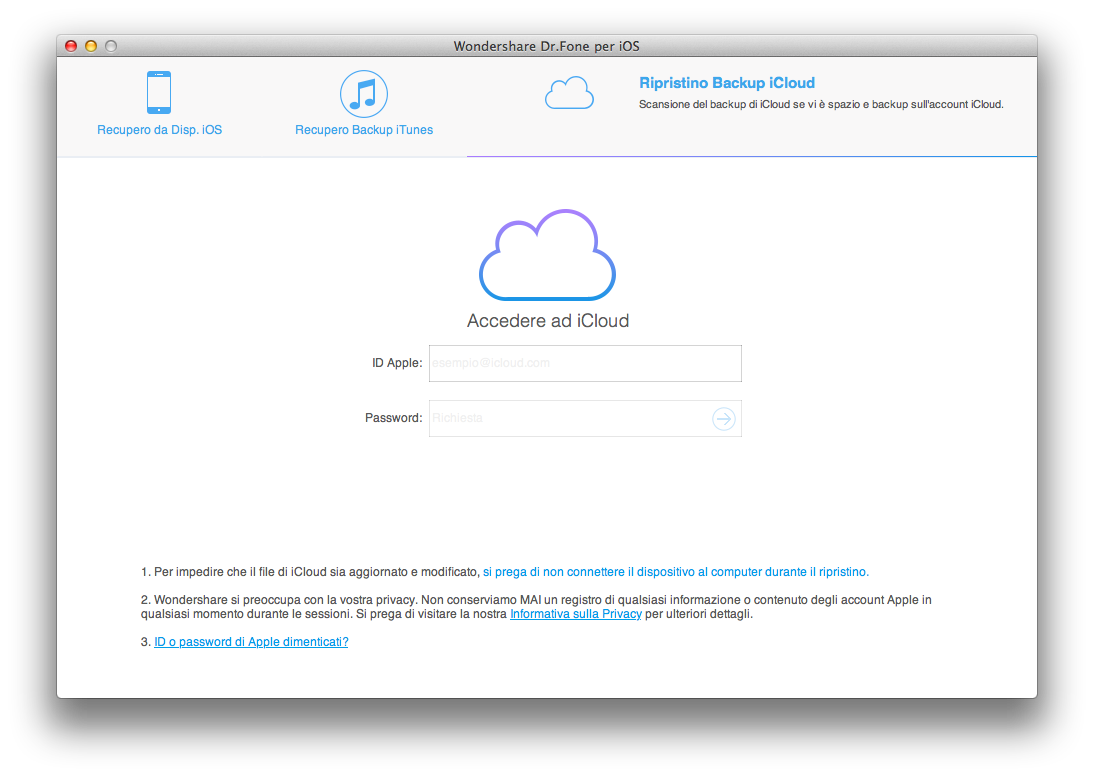
Task: Open the Informativa sulla Privacy link
Action: pyautogui.click(x=576, y=614)
